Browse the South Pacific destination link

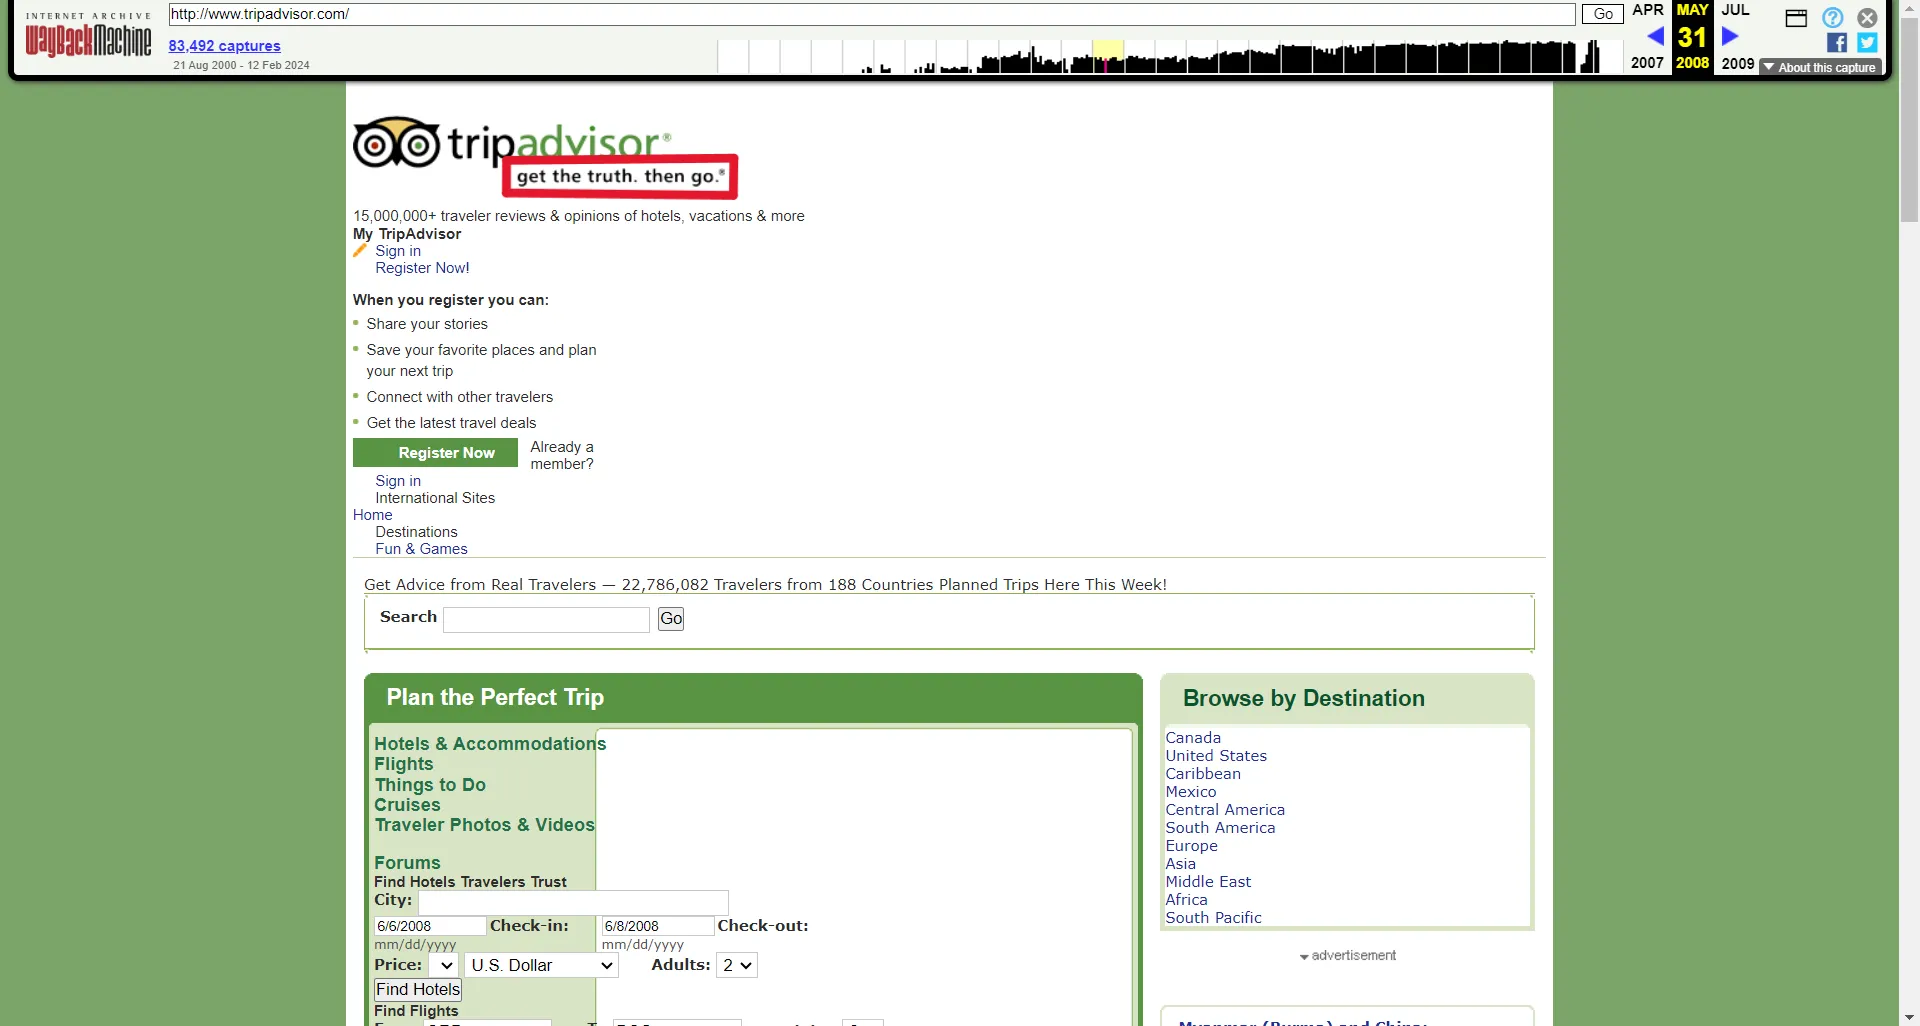coord(1213,918)
